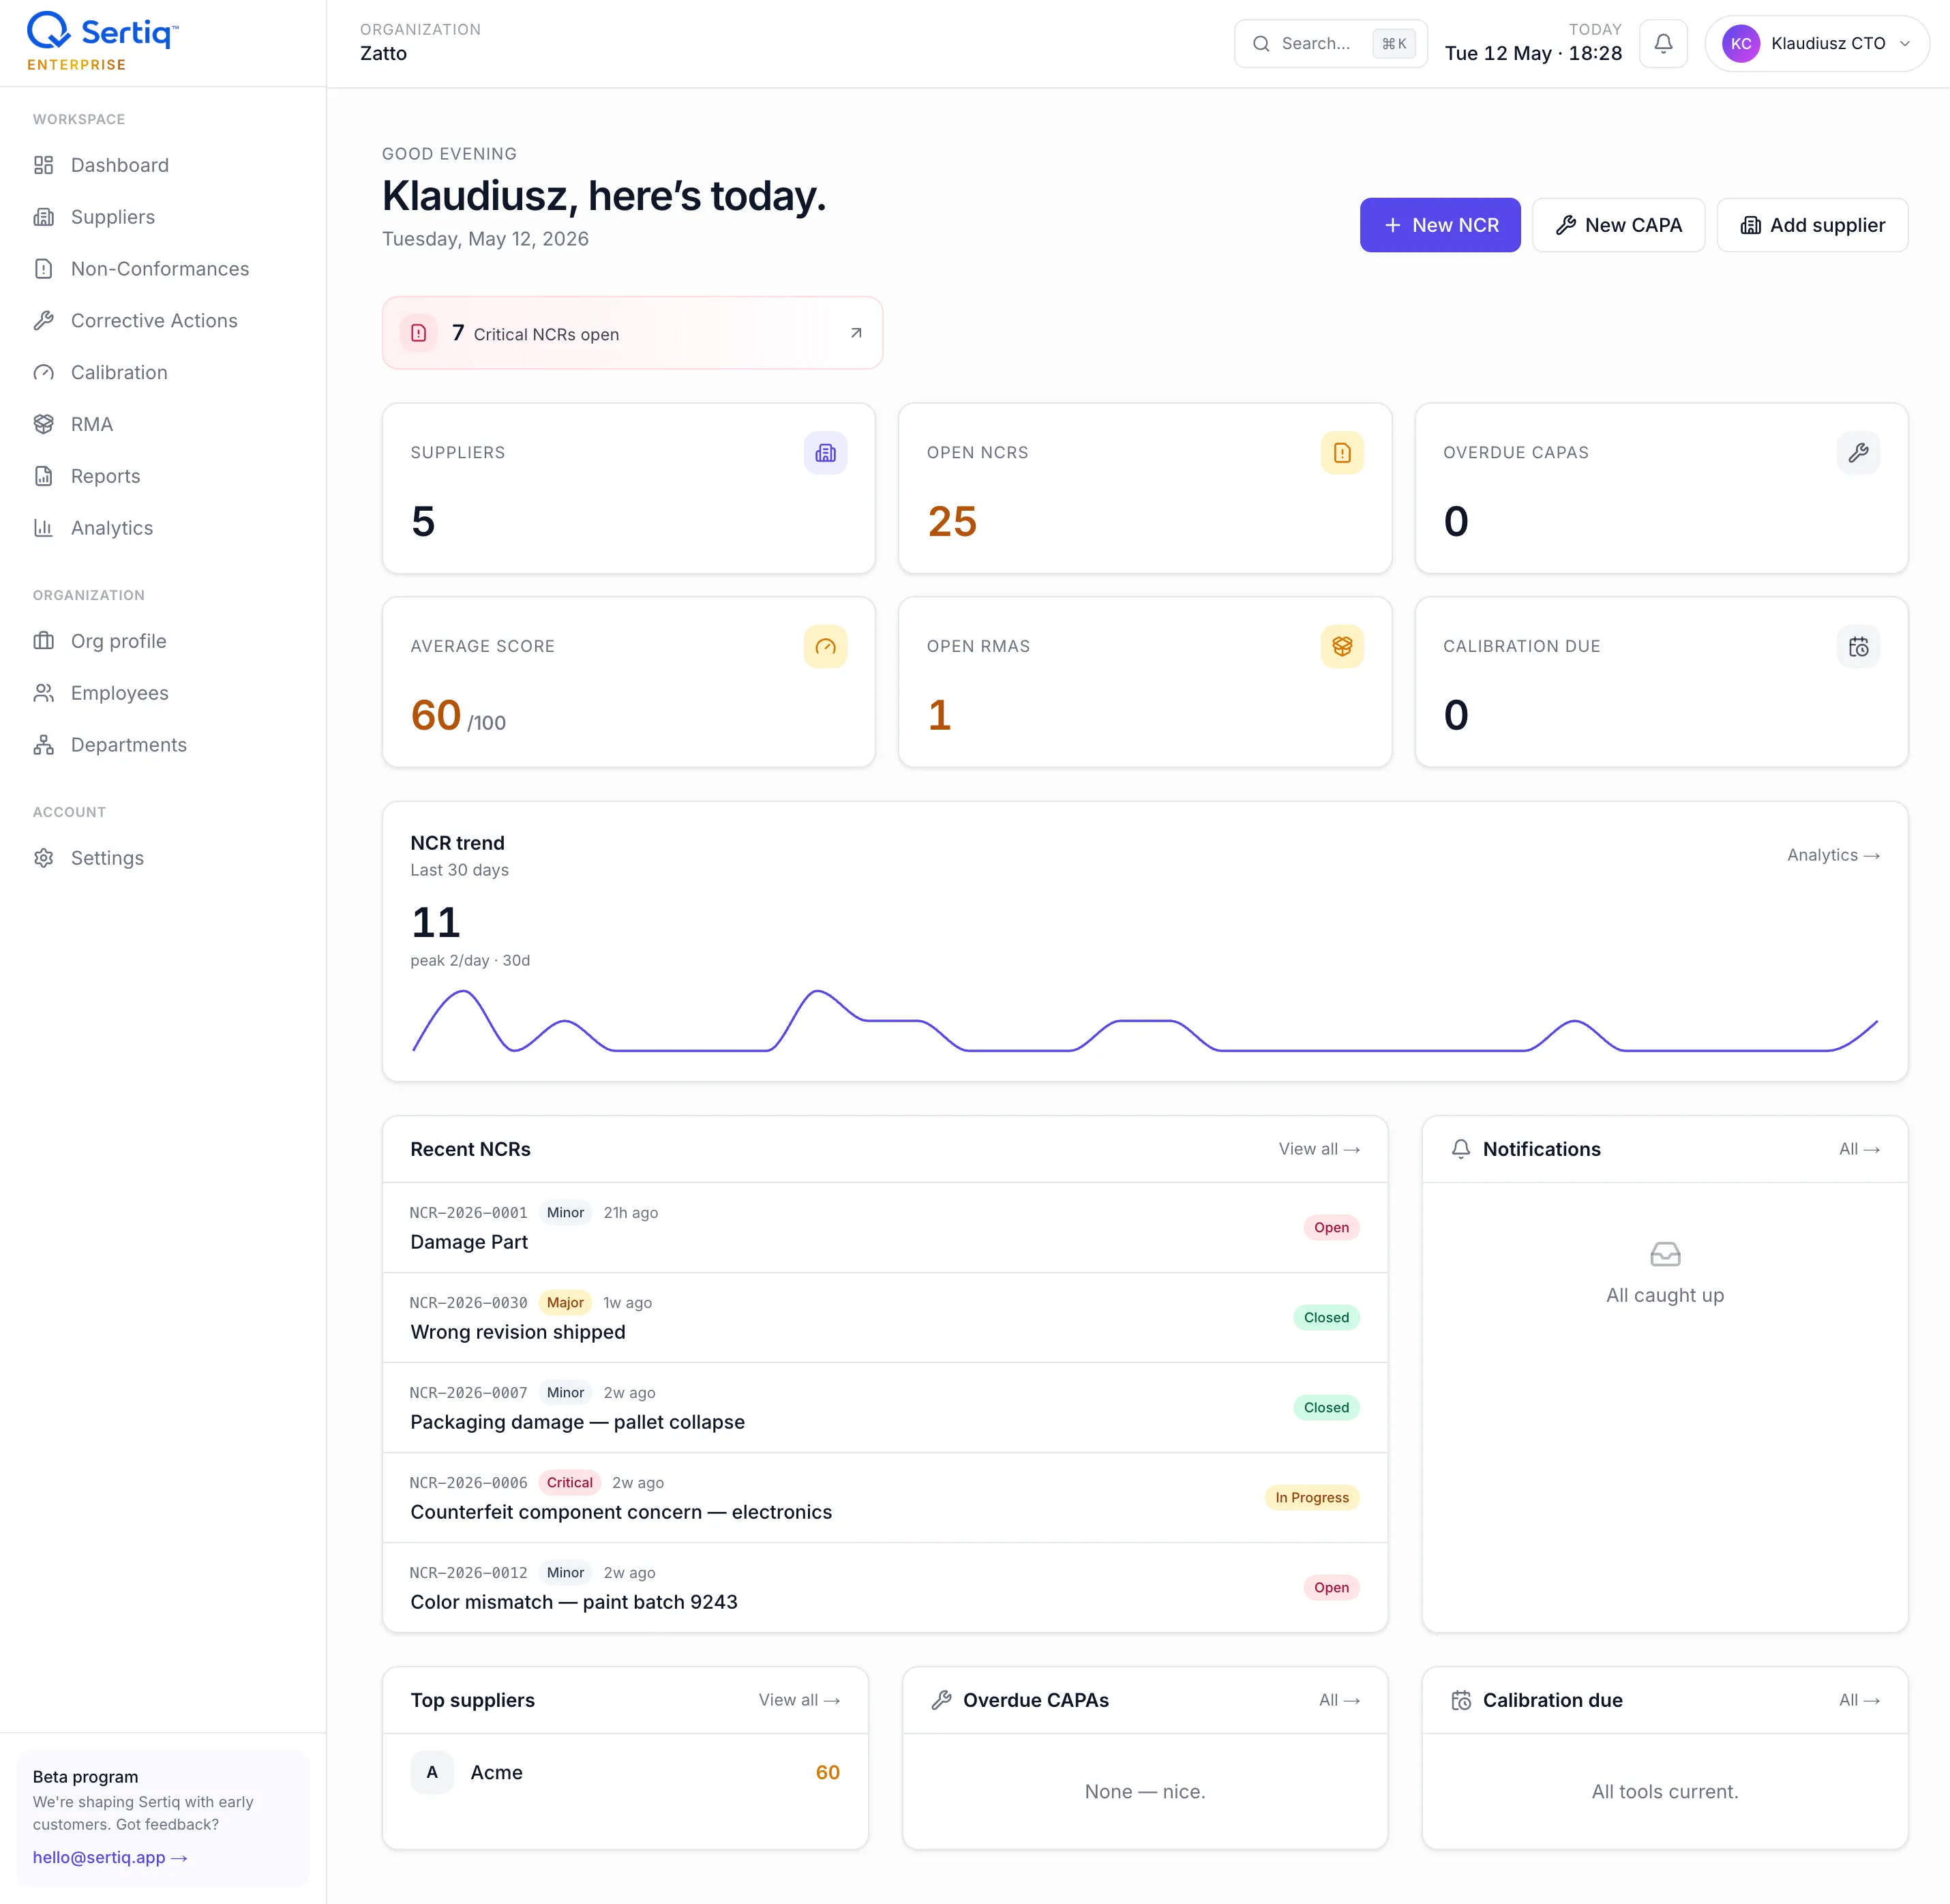Open the Calibration sidebar item
The width and height of the screenshot is (1950, 1904).
coord(163,372)
